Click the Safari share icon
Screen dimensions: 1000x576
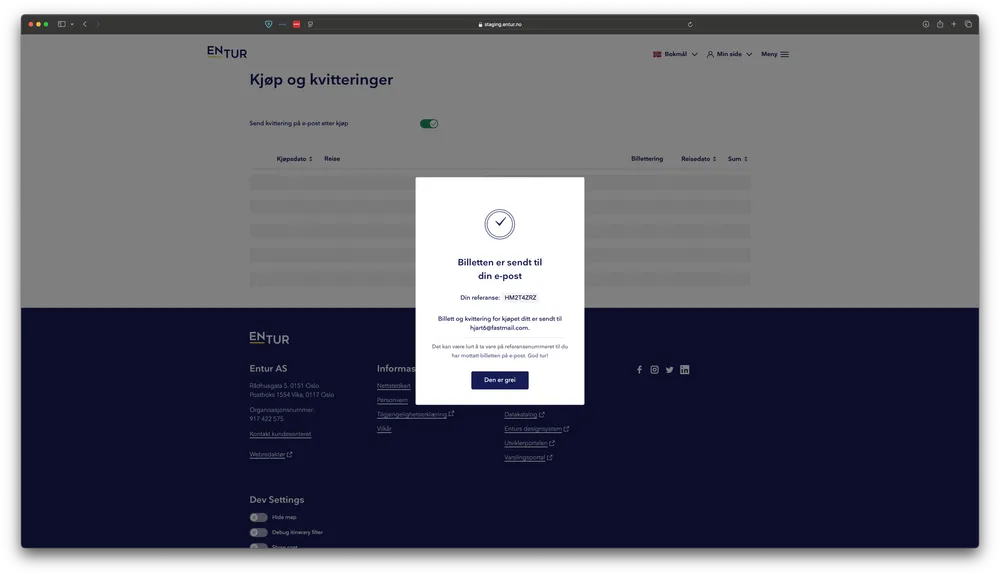point(940,24)
